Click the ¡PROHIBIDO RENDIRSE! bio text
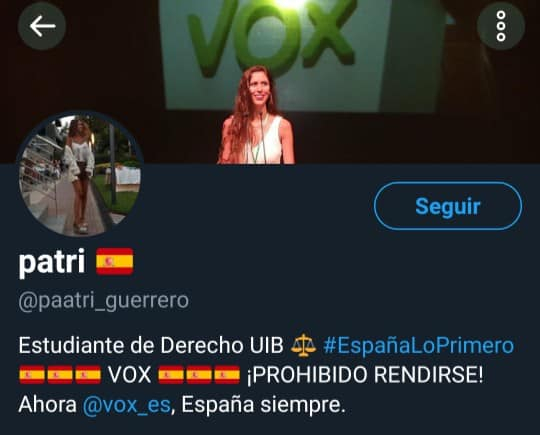The width and height of the screenshot is (540, 435). click(365, 375)
